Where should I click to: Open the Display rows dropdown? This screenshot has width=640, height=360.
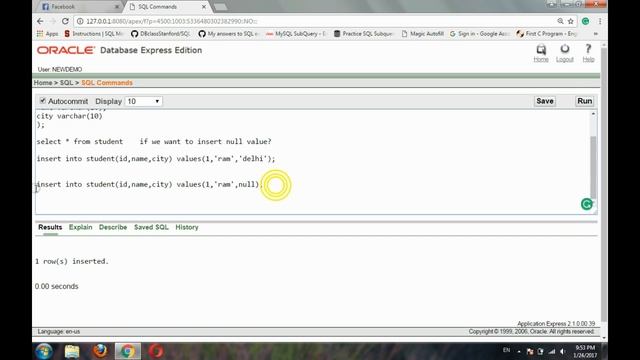coord(143,101)
